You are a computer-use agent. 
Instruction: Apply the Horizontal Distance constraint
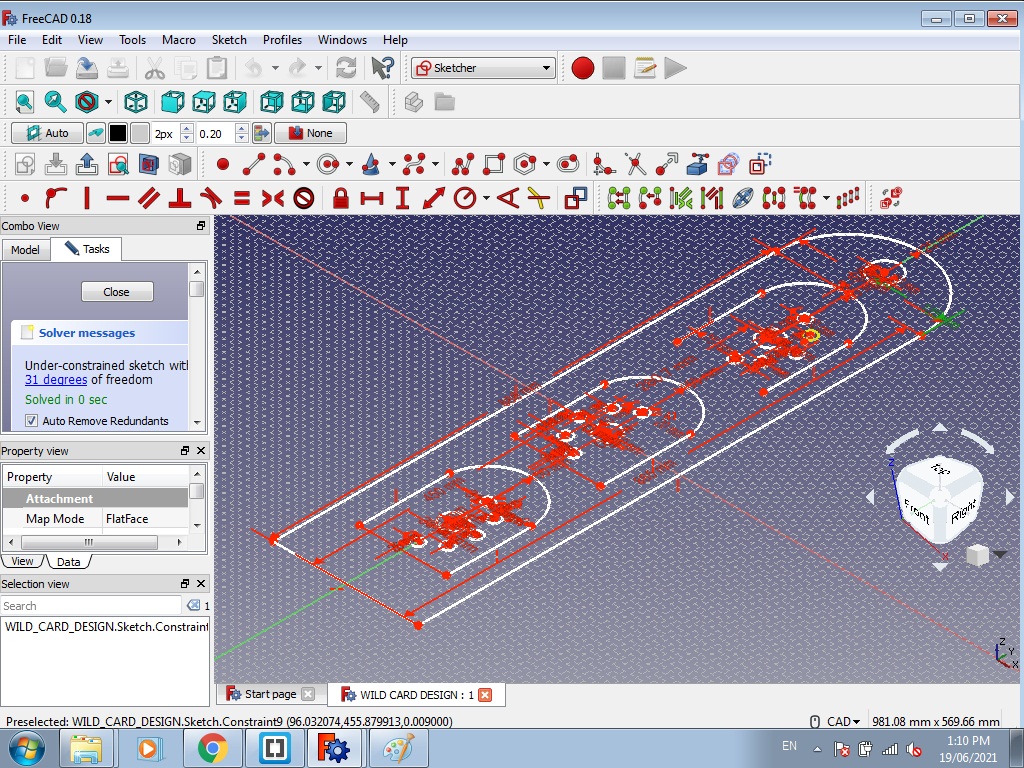[x=372, y=198]
